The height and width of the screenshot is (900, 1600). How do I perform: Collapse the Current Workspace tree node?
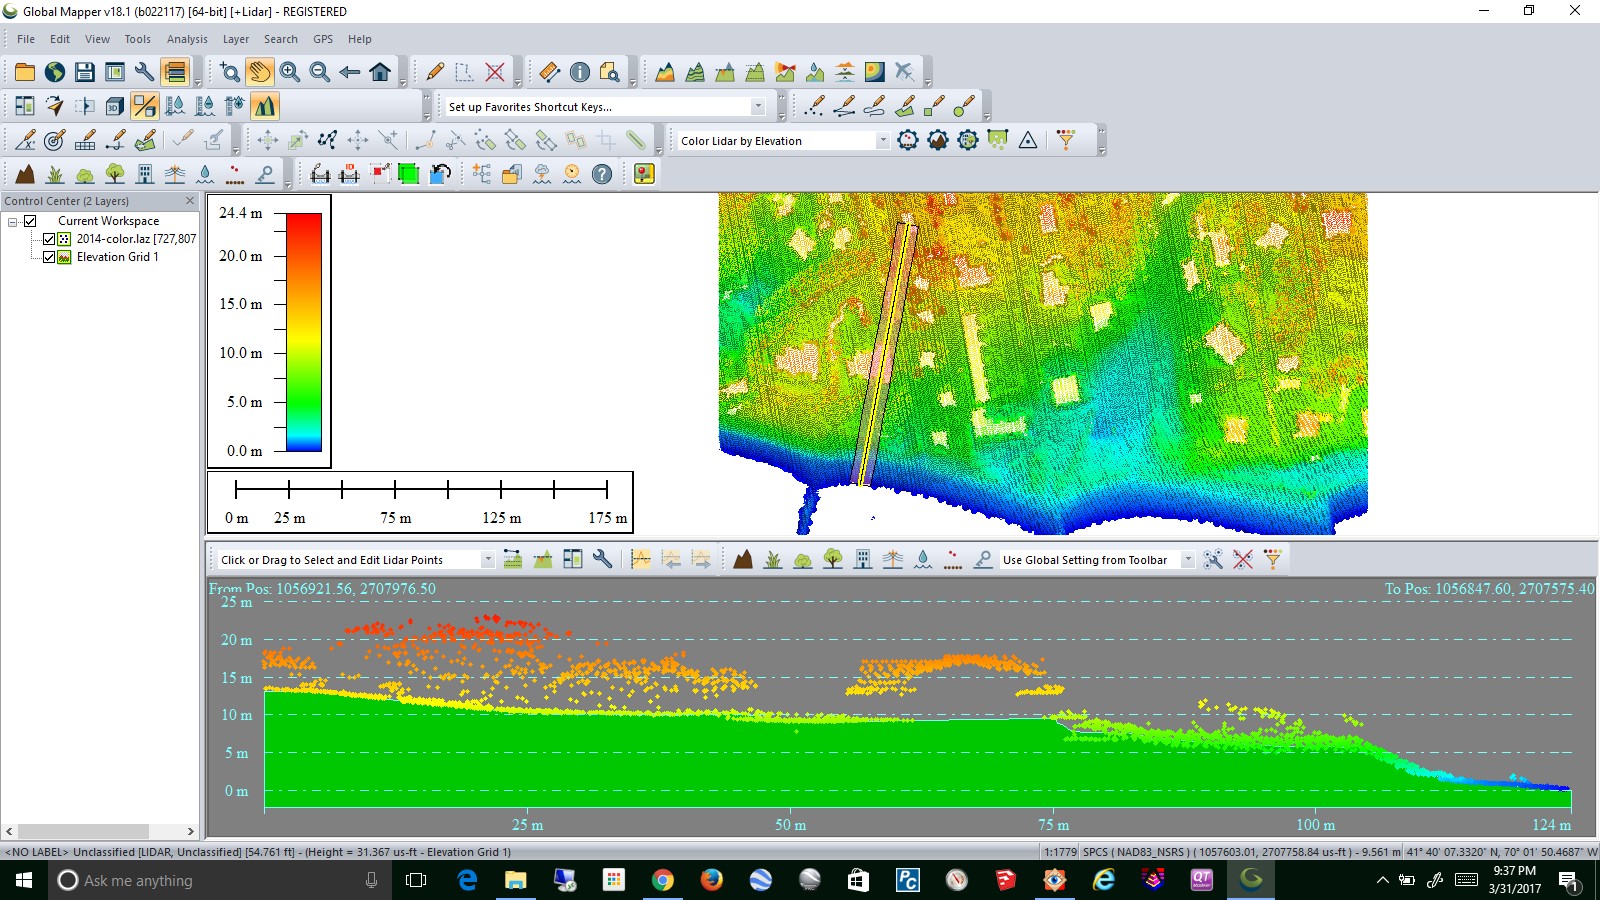[12, 221]
